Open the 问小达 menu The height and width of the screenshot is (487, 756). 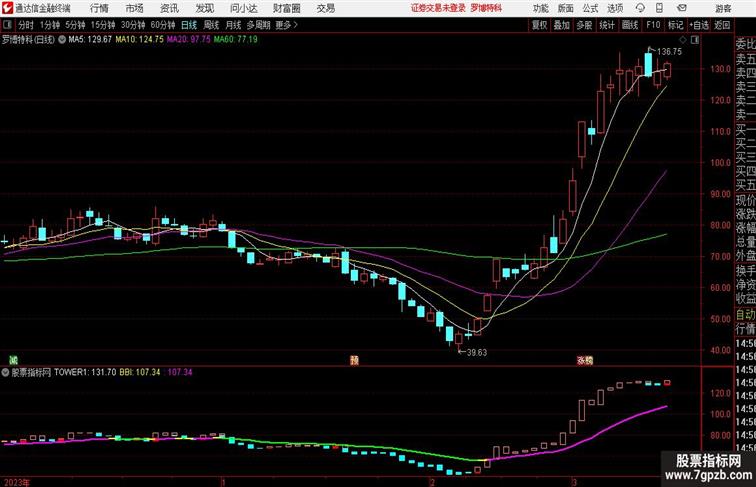pyautogui.click(x=243, y=8)
